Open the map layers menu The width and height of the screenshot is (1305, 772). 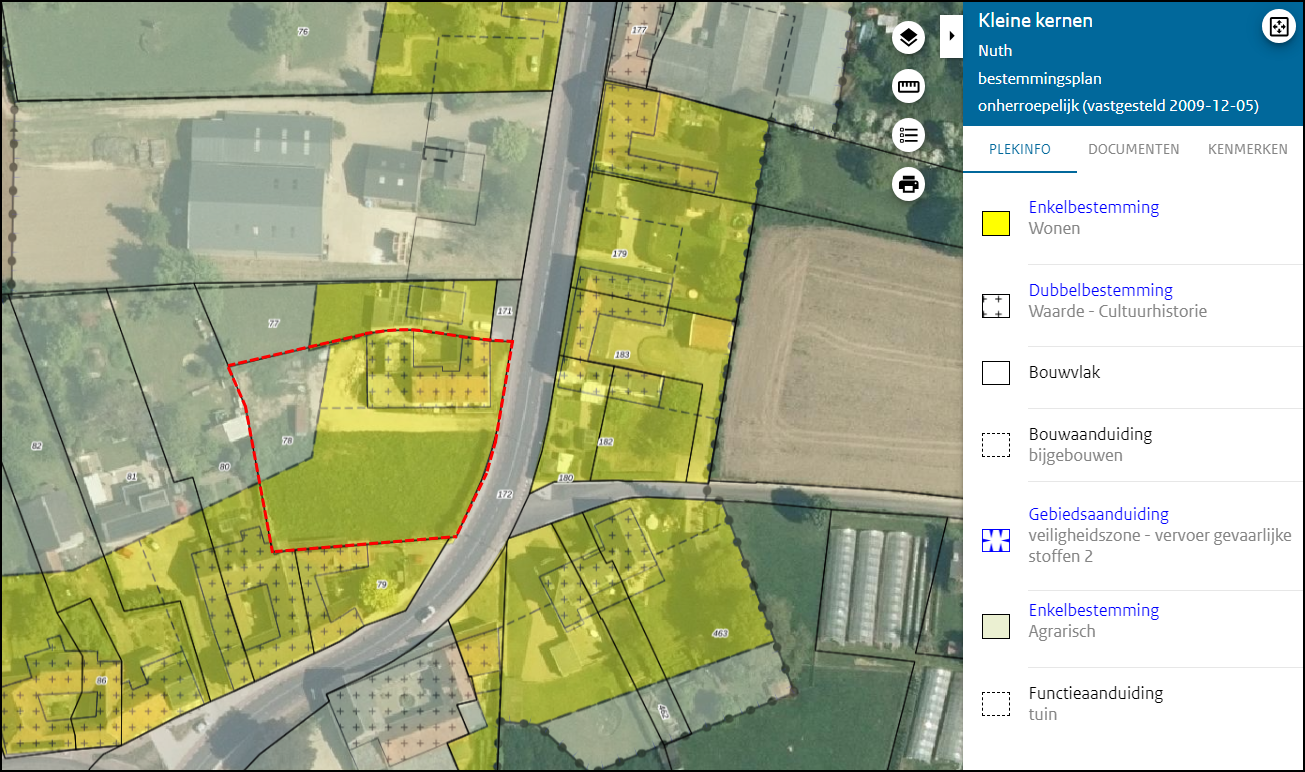[x=908, y=38]
